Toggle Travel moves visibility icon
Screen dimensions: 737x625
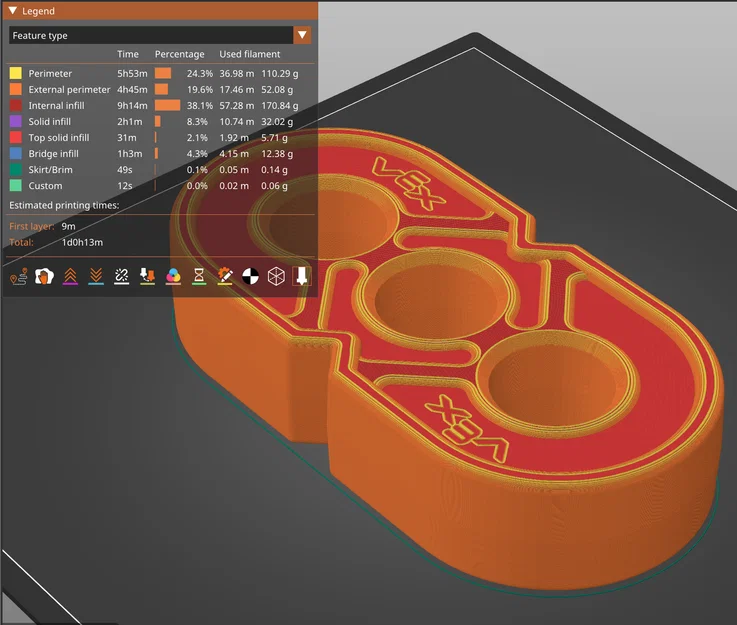click(x=18, y=276)
